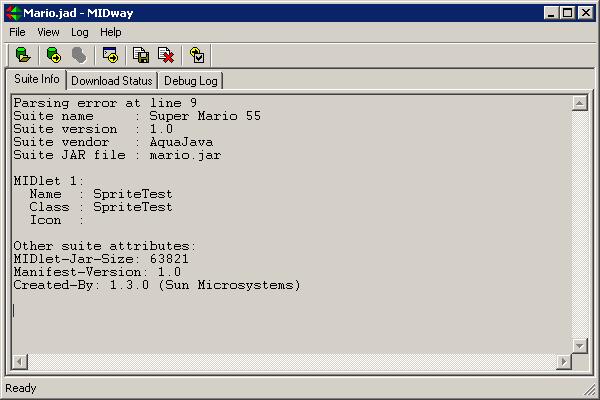Click the vertical scrollbar down arrow
This screenshot has width=600, height=400.
tap(580, 346)
